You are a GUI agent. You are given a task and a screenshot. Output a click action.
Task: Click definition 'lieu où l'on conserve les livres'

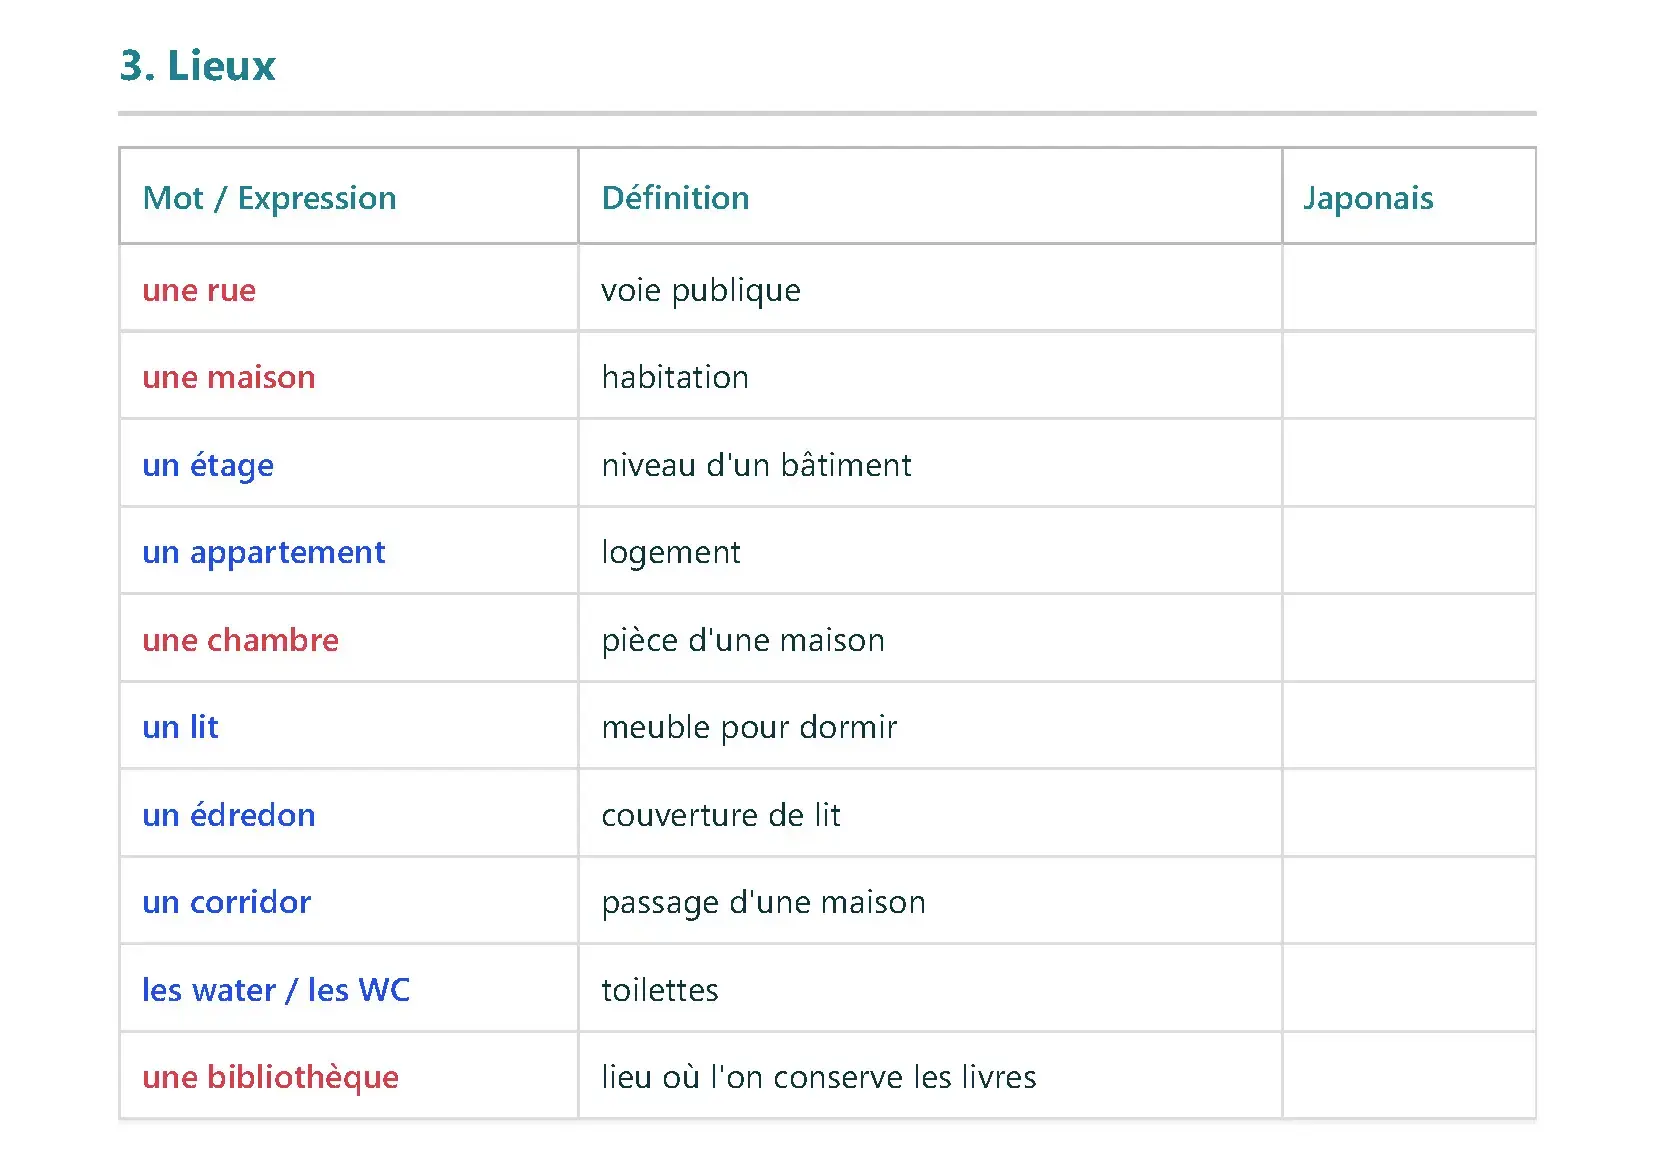point(818,1077)
